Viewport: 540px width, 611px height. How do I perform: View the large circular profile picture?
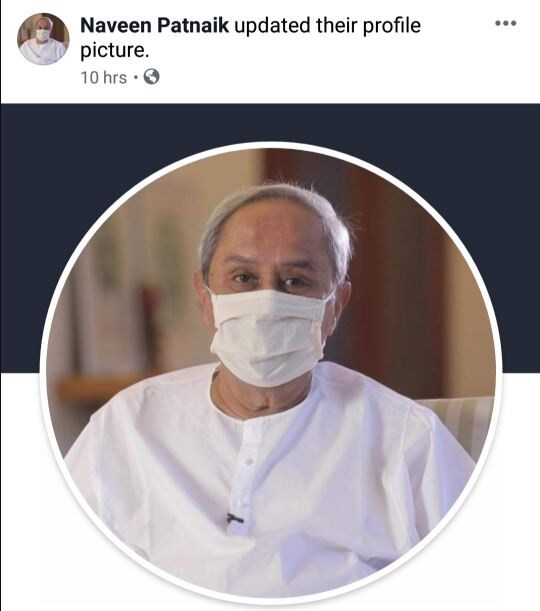271,373
